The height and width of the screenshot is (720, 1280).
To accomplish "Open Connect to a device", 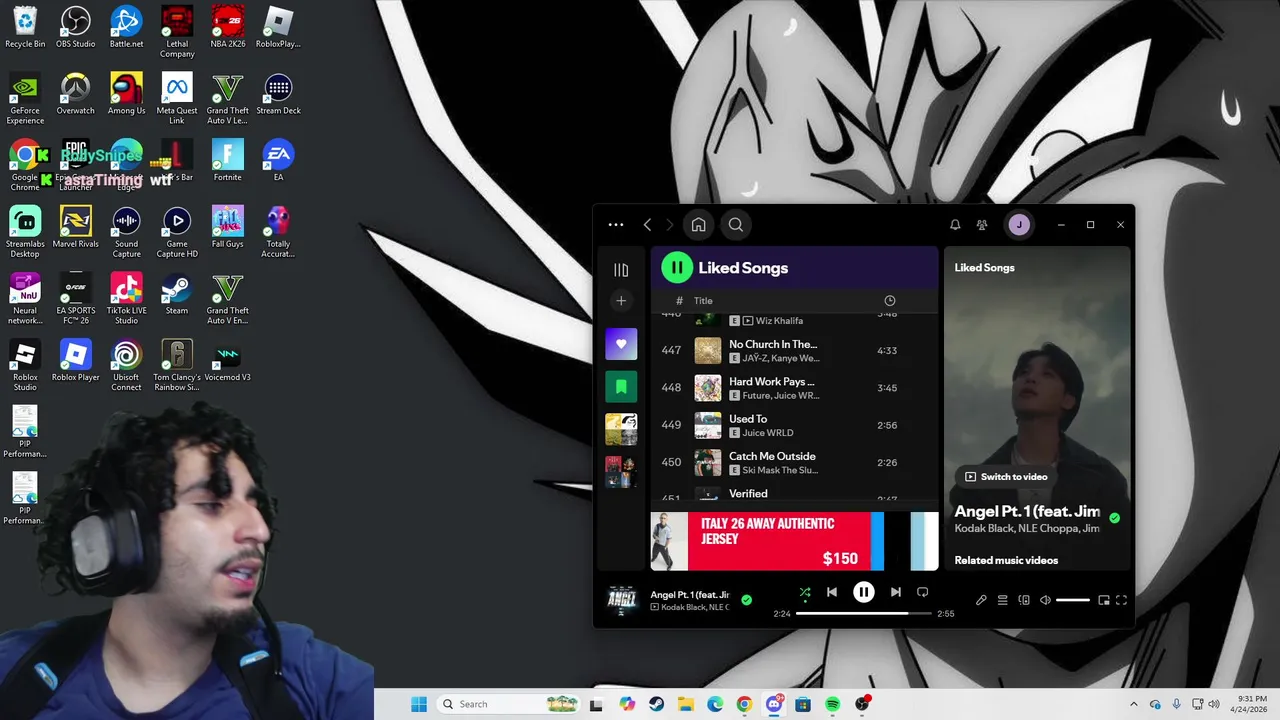I will [x=1024, y=600].
